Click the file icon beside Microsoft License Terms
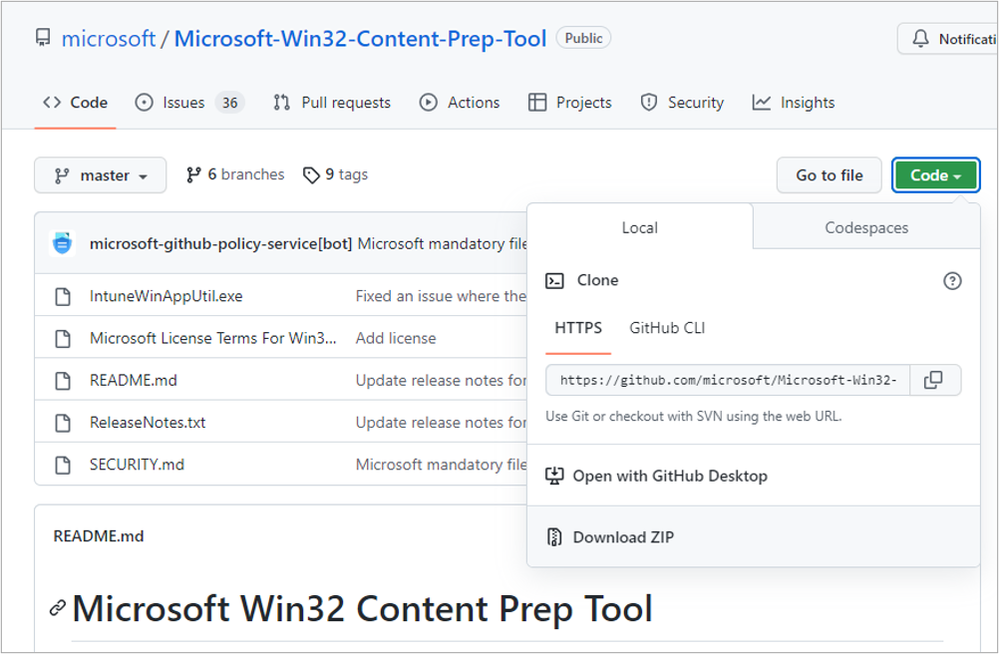The height and width of the screenshot is (654, 999). pos(62,338)
